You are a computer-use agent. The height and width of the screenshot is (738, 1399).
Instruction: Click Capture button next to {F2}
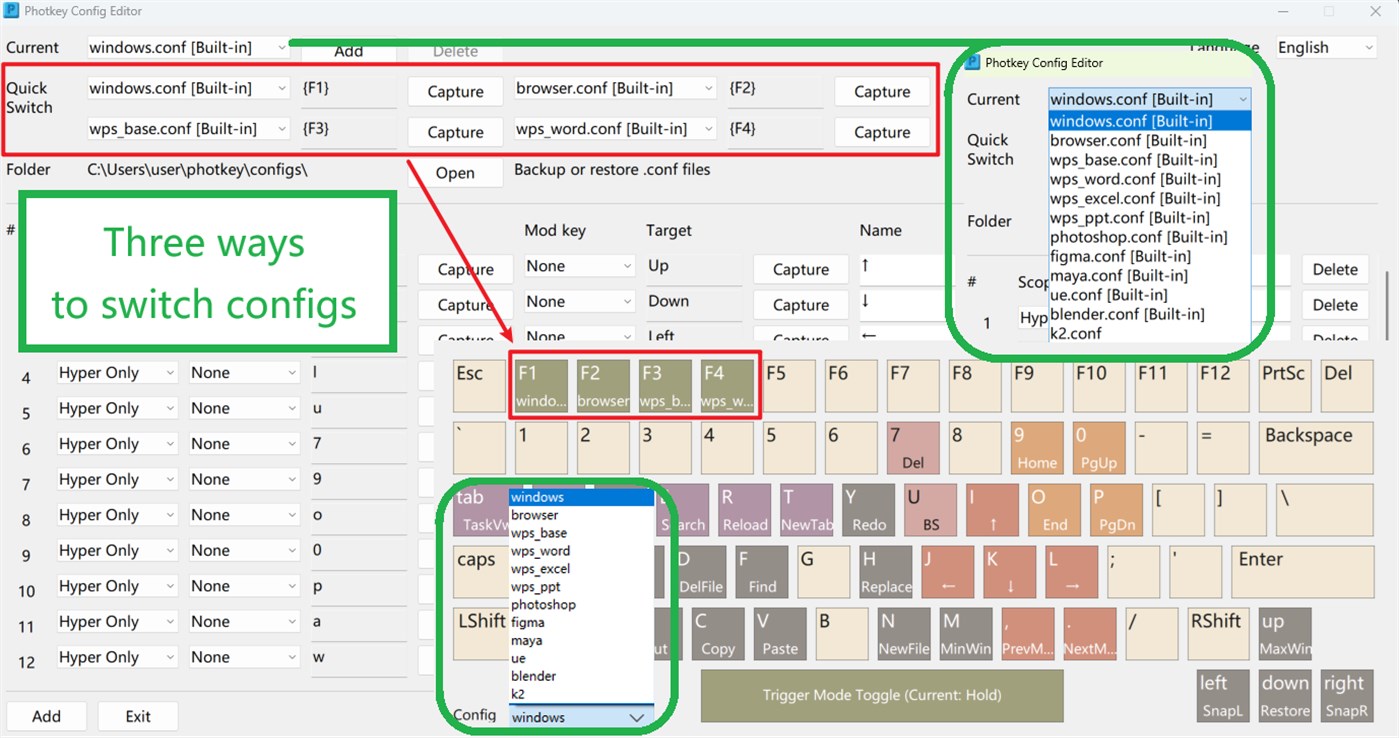(882, 91)
